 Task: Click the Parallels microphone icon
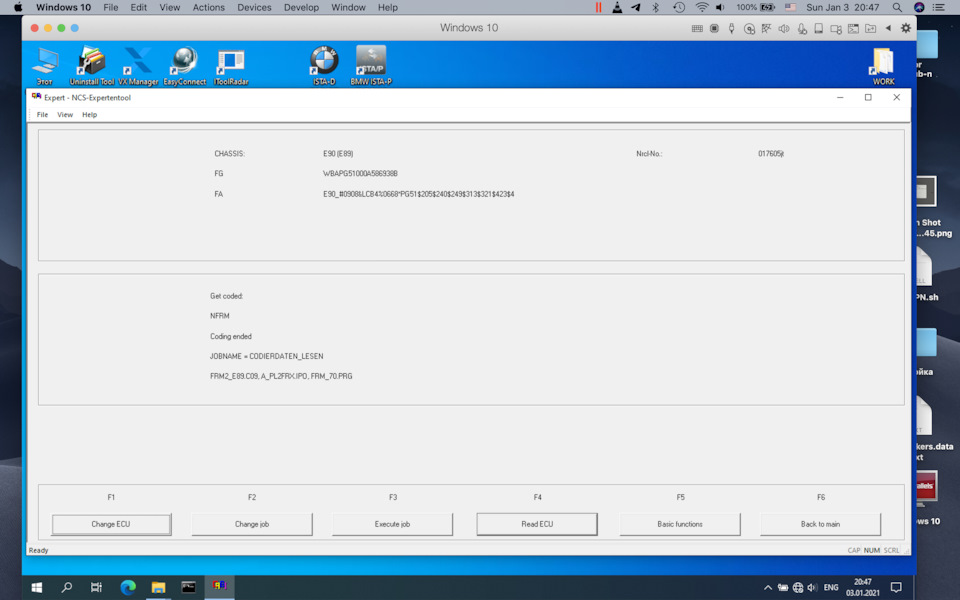[801, 28]
